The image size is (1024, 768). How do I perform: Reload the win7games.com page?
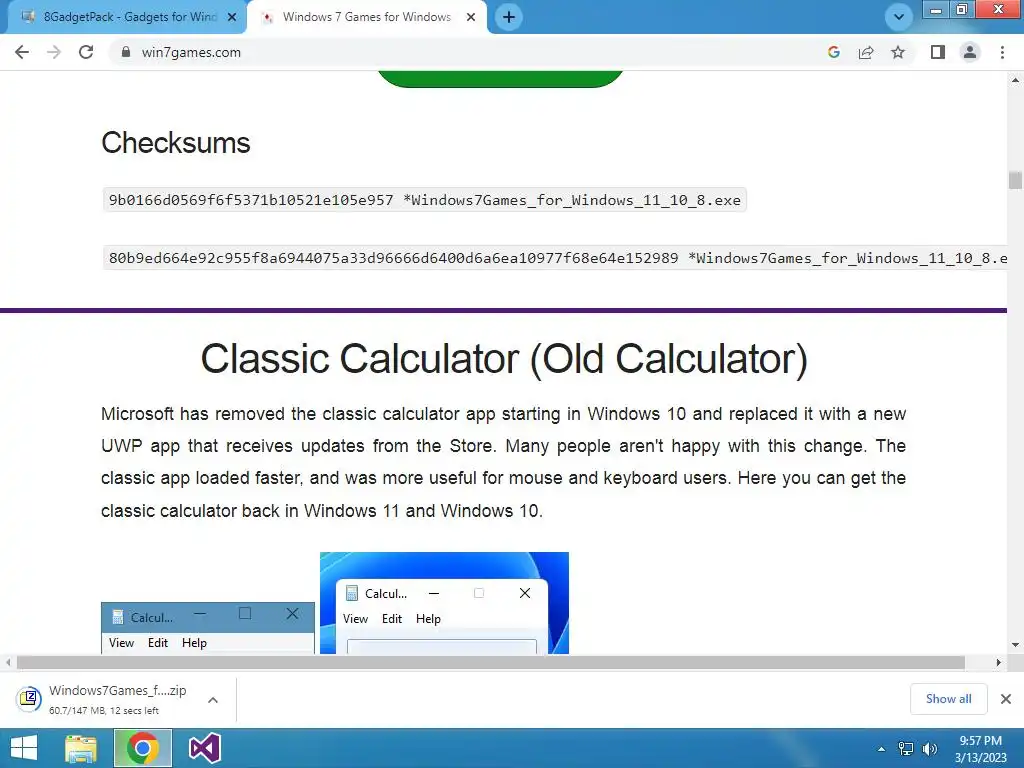coord(86,52)
